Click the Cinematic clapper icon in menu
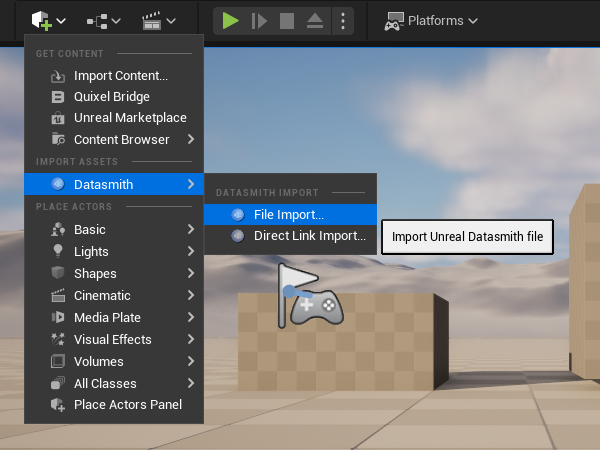Viewport: 600px width, 450px height. (x=58, y=295)
